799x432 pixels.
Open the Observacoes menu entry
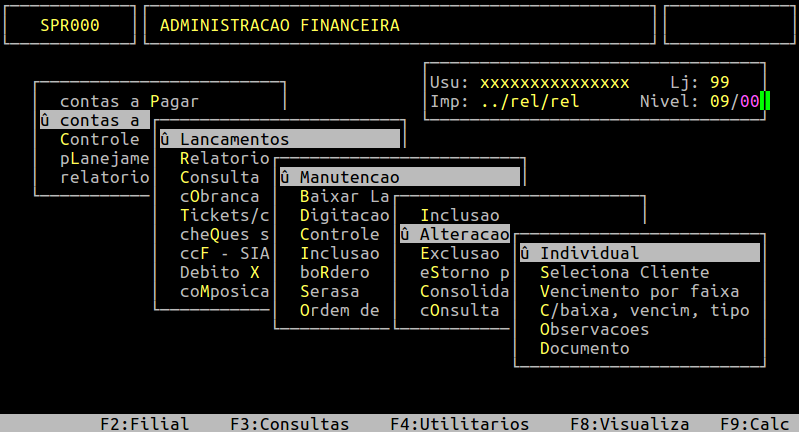594,329
